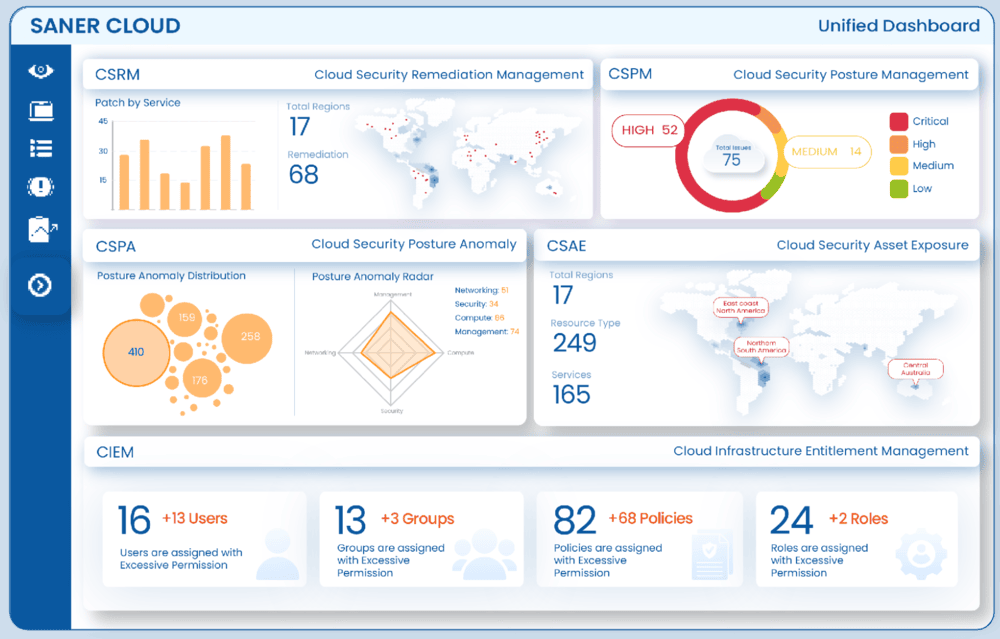The image size is (1000, 639).
Task: Click the Critical red legend swatch
Action: click(x=899, y=121)
